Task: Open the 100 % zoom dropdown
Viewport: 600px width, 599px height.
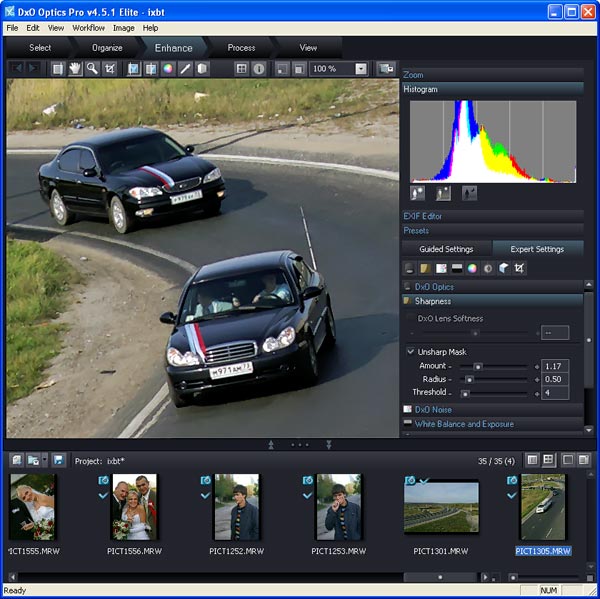Action: tap(361, 69)
